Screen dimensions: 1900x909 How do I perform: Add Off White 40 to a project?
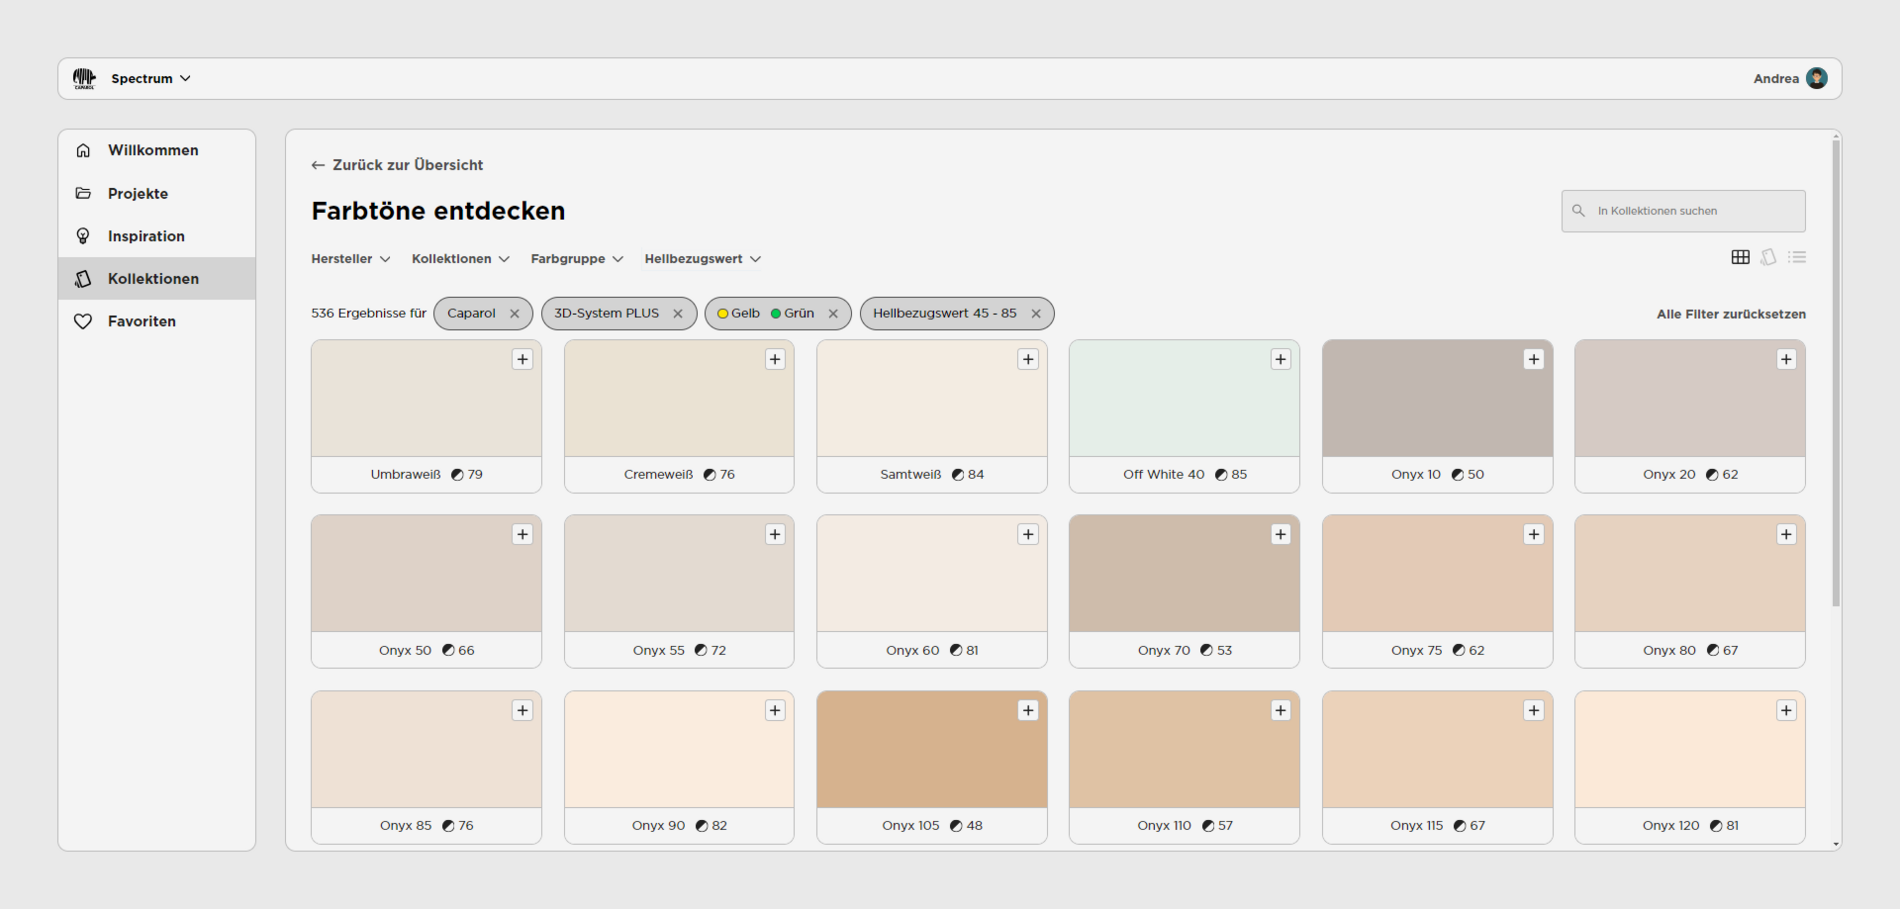(x=1281, y=359)
